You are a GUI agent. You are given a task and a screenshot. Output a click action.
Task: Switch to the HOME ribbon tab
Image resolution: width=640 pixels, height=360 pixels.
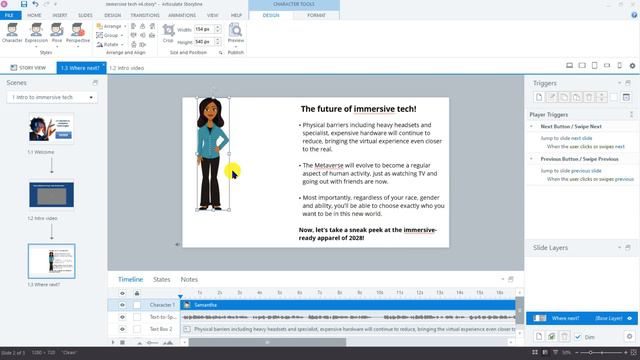pyautogui.click(x=34, y=15)
